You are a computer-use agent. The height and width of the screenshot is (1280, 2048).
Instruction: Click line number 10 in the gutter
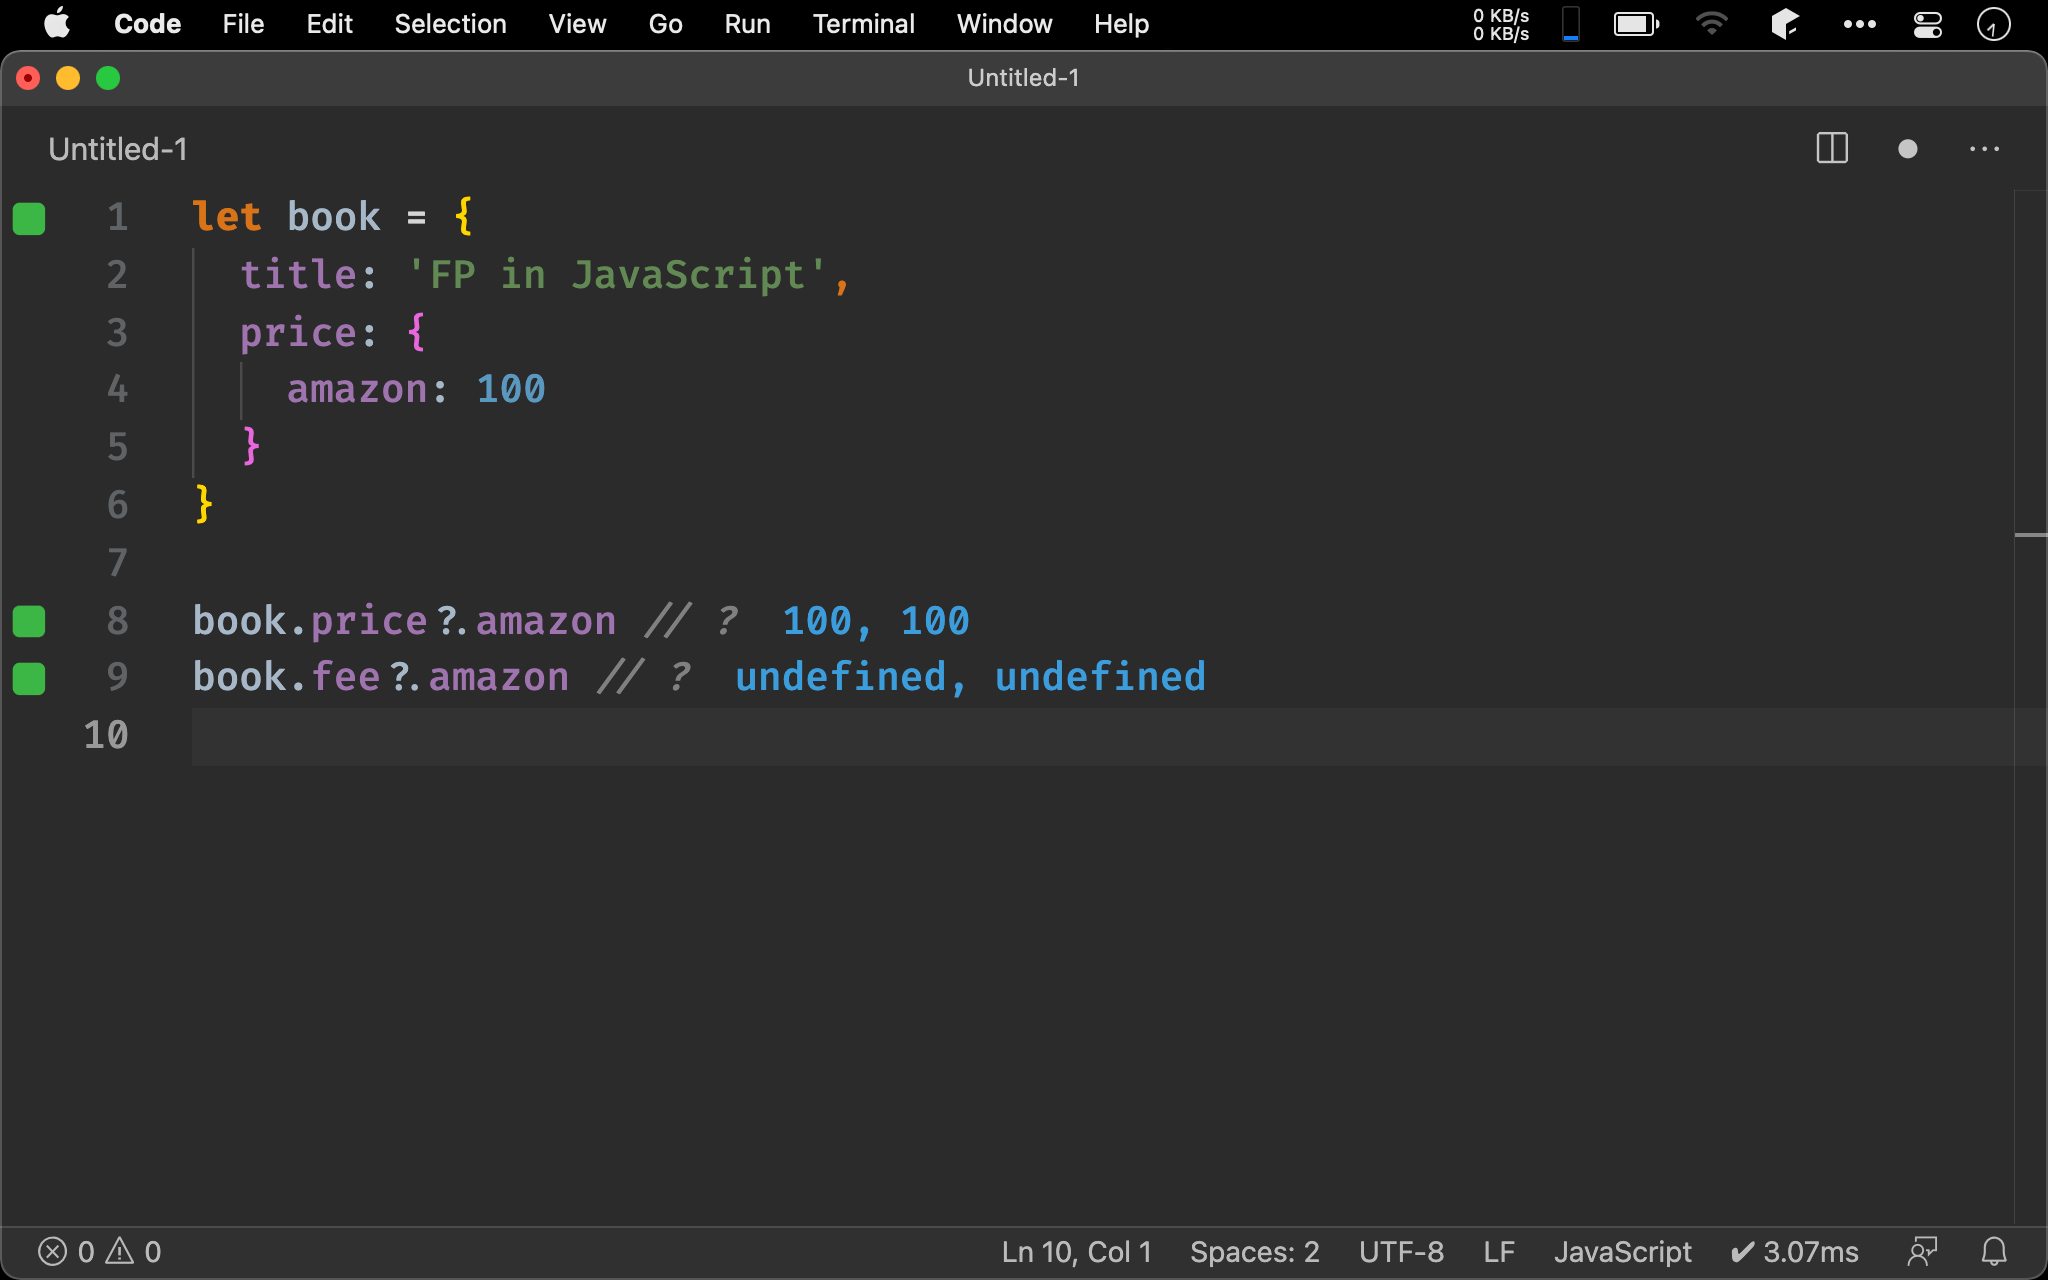[106, 735]
